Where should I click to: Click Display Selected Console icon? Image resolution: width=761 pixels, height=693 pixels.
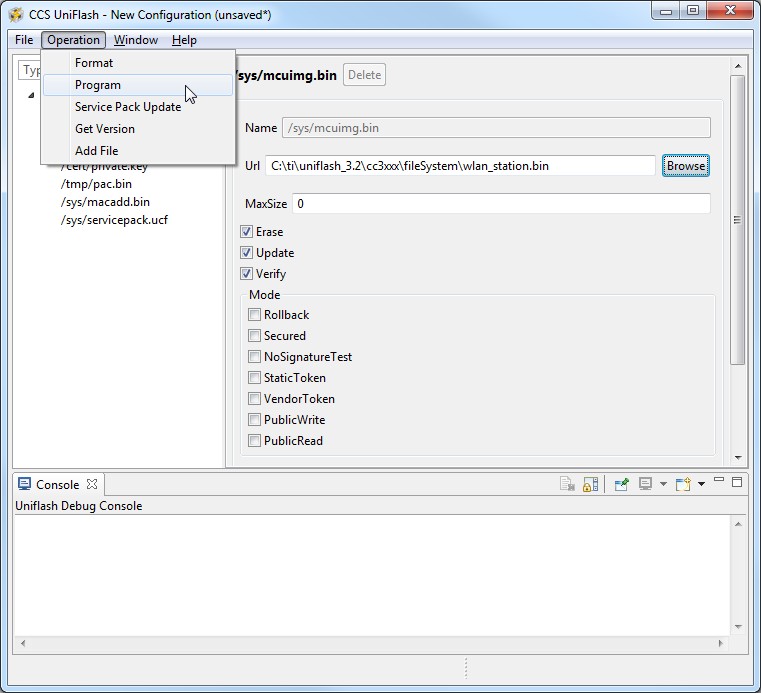click(645, 484)
